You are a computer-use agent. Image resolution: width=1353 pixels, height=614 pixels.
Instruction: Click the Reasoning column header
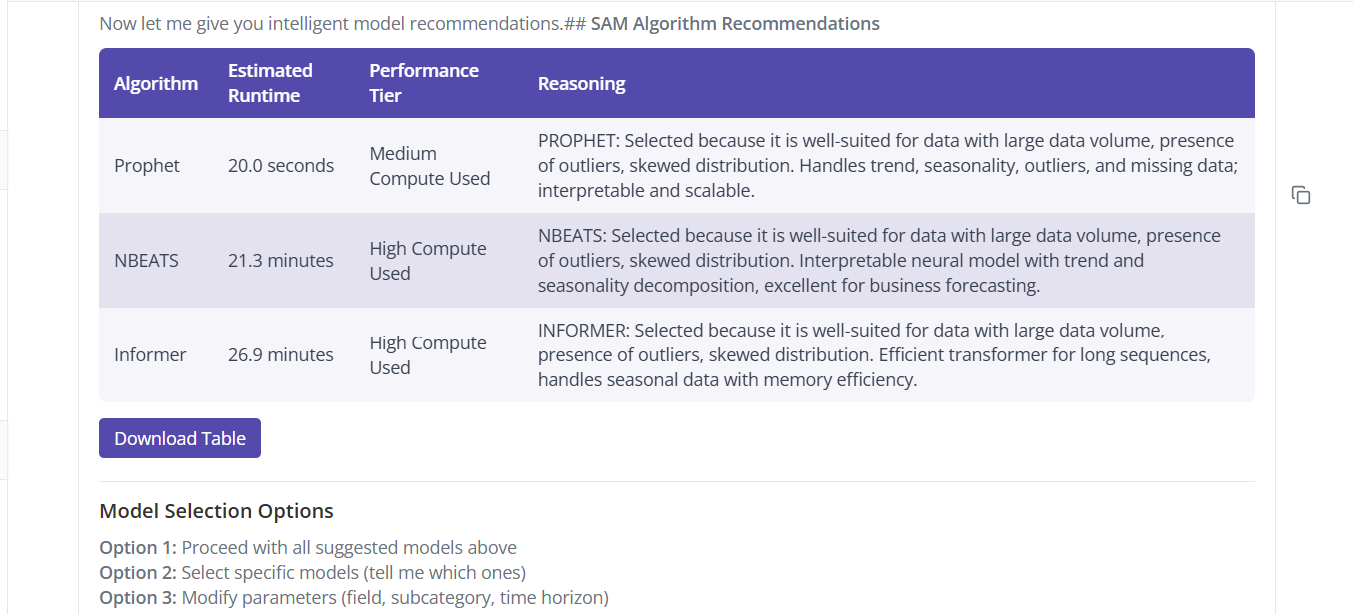pos(581,83)
